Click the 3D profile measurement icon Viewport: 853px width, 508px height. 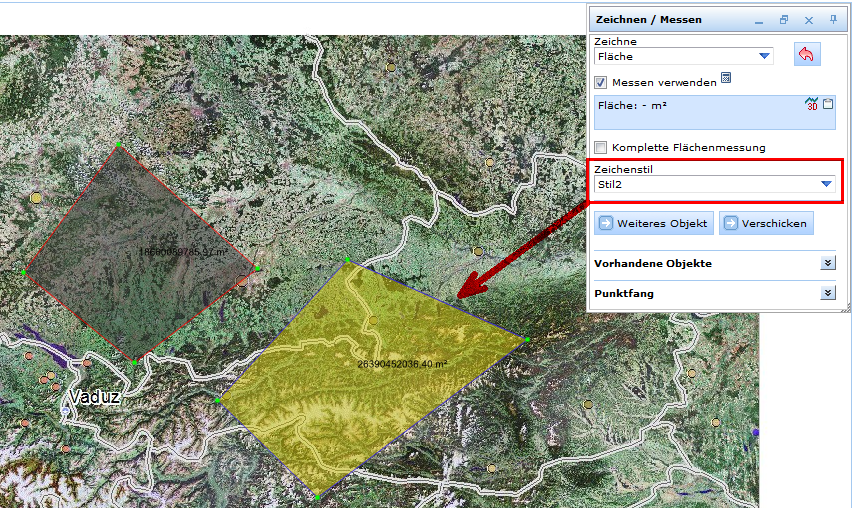(812, 104)
